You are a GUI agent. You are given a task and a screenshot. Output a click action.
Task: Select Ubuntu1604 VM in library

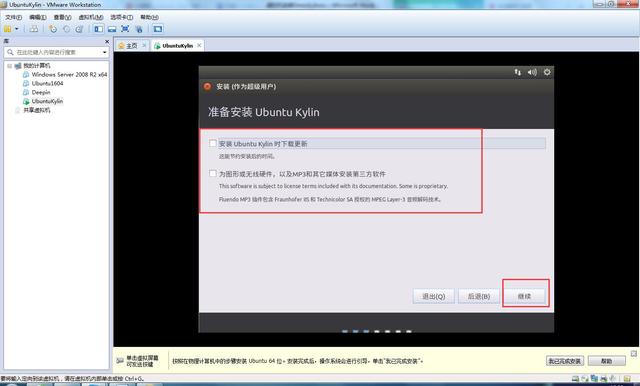[47, 83]
